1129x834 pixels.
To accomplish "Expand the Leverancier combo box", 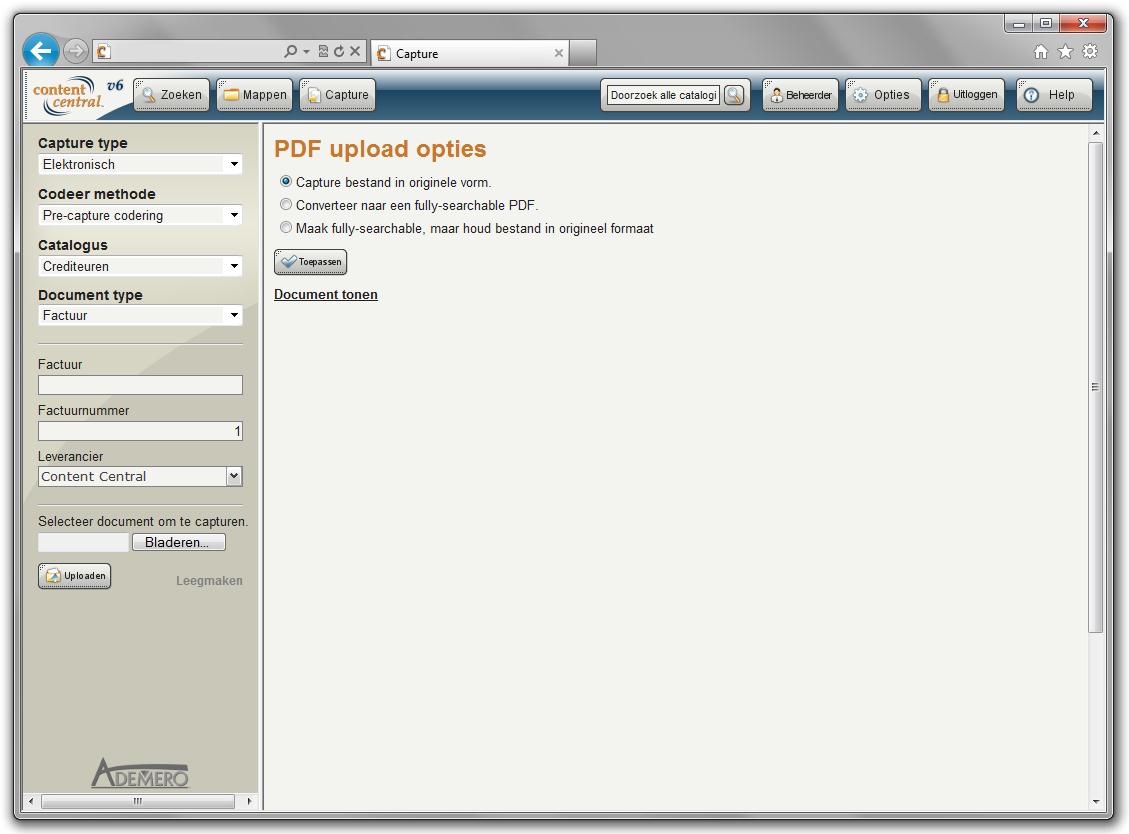I will pos(234,477).
